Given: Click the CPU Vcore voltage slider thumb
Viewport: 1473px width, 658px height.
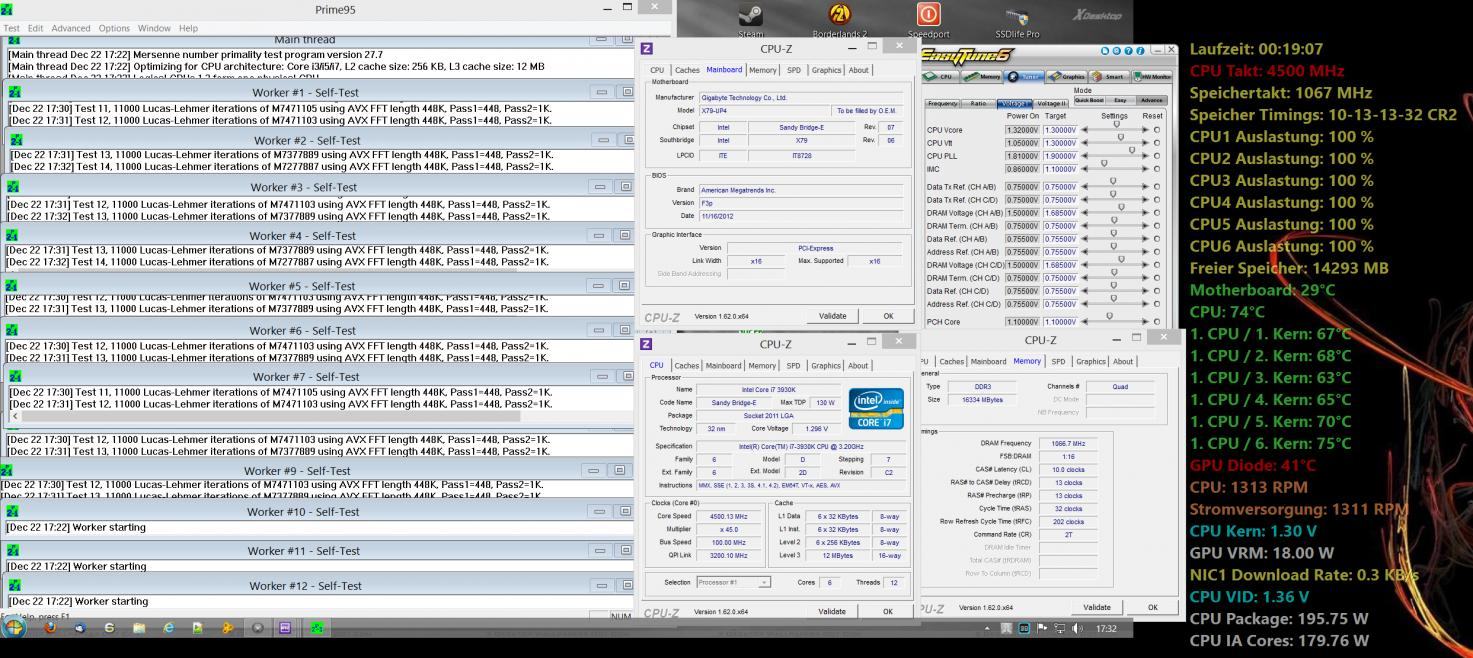Looking at the screenshot, I should 1117,125.
